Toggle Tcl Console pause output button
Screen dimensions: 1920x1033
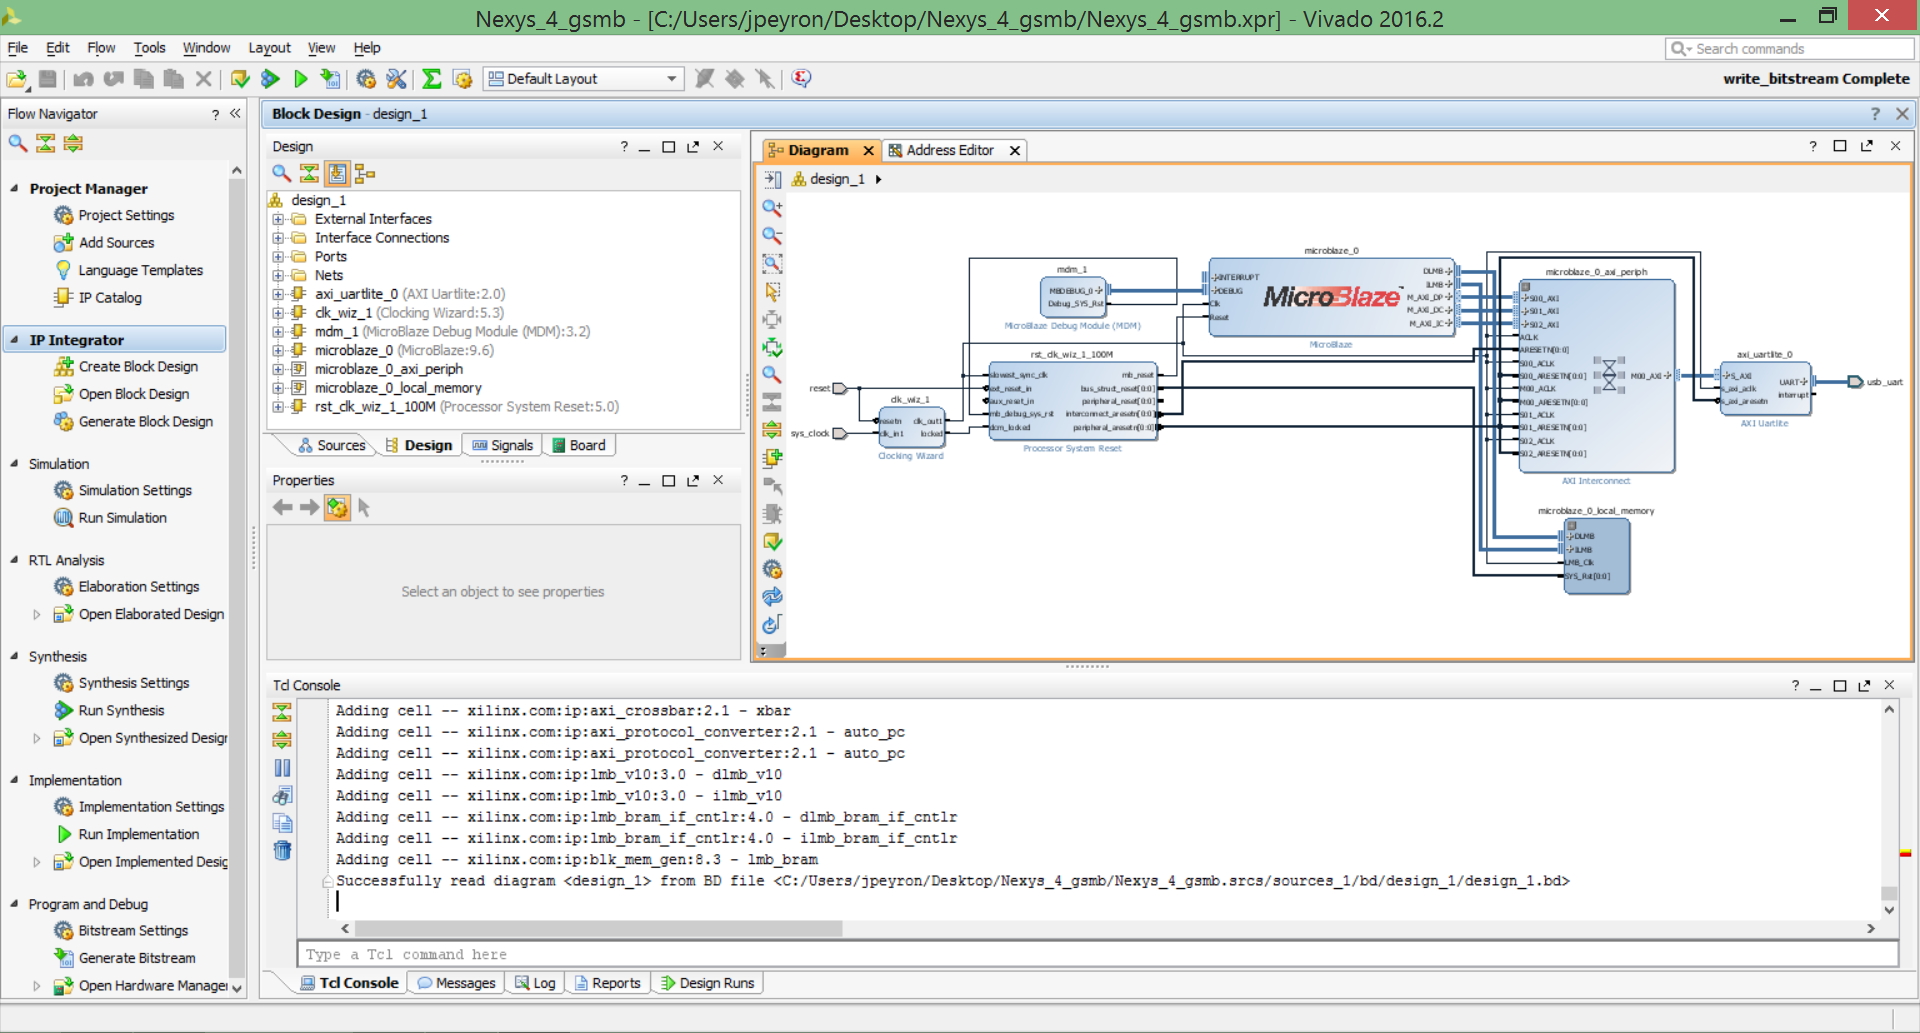pyautogui.click(x=282, y=768)
